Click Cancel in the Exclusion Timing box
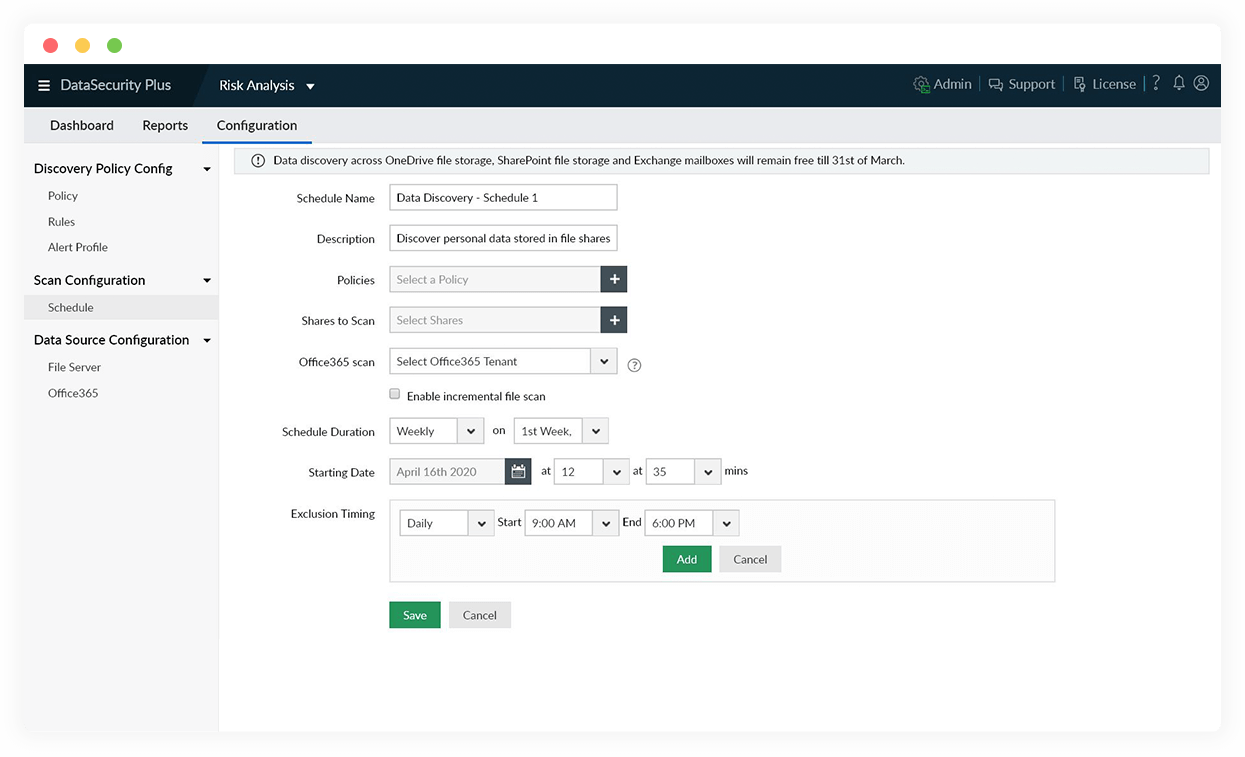 [x=750, y=559]
